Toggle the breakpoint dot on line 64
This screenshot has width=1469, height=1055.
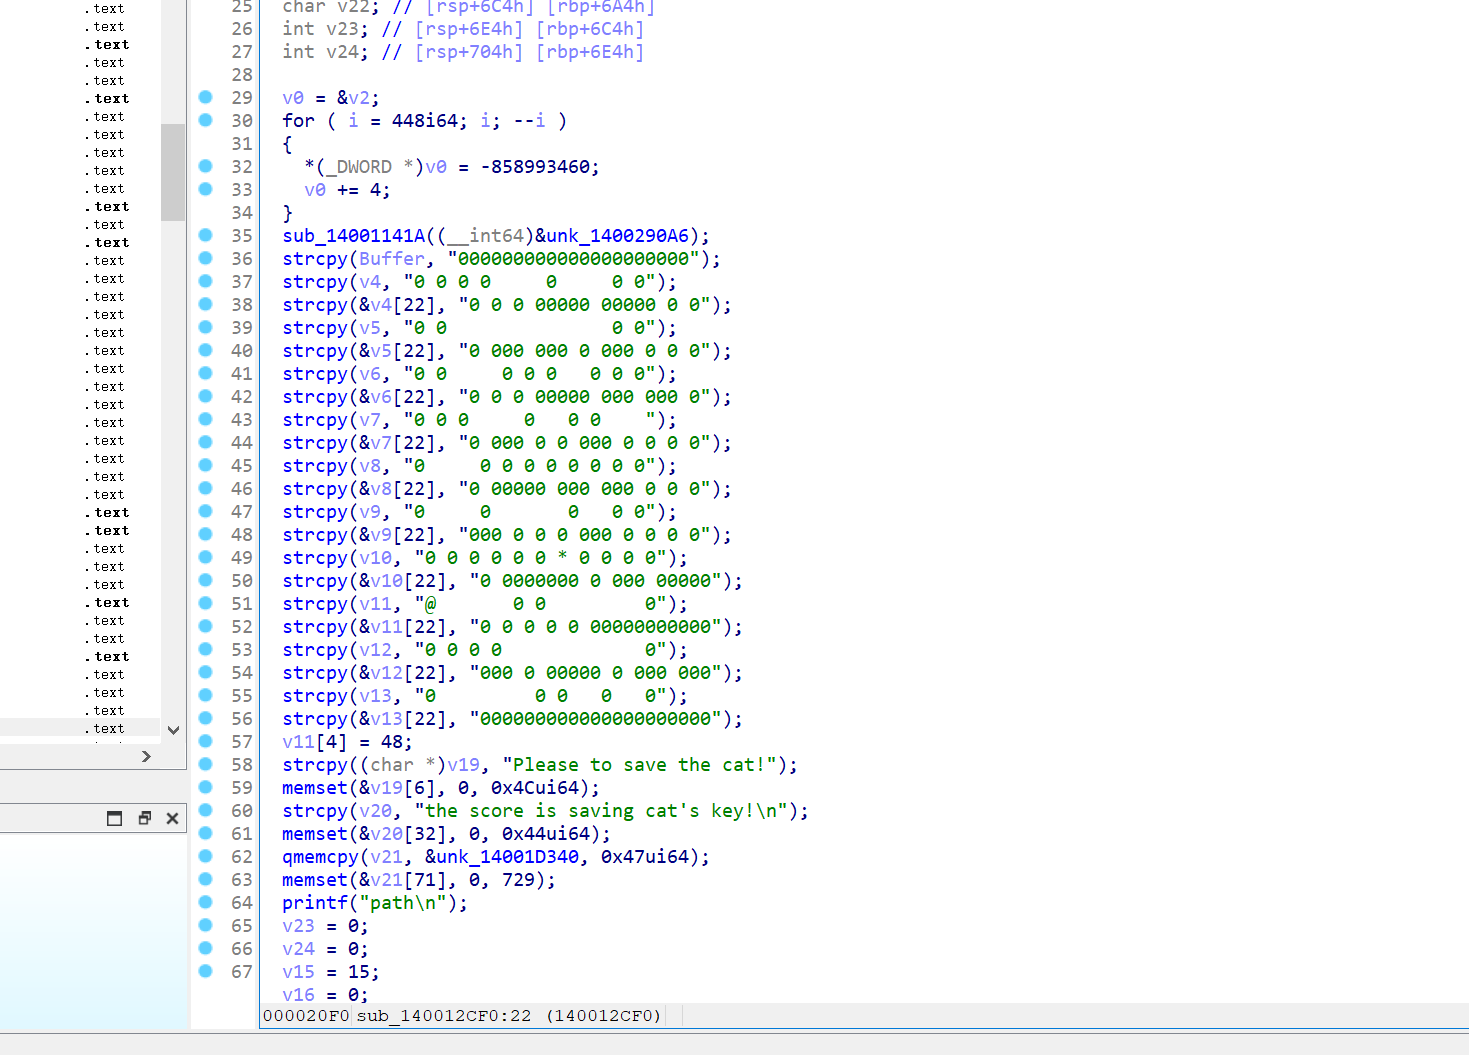(x=205, y=902)
